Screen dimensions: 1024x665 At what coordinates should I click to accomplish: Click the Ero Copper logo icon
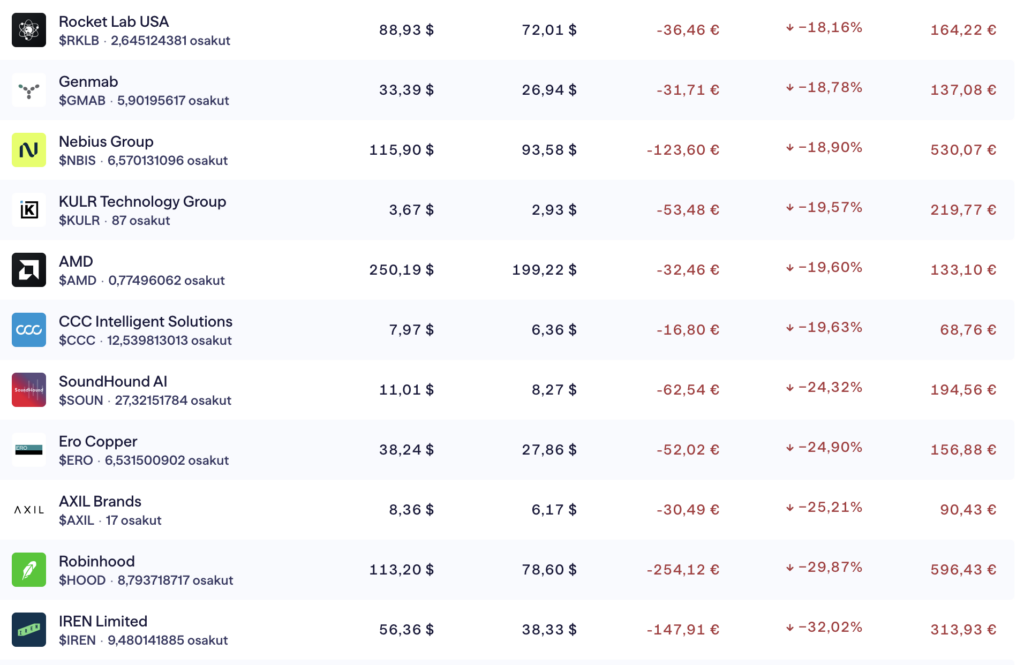(x=29, y=450)
